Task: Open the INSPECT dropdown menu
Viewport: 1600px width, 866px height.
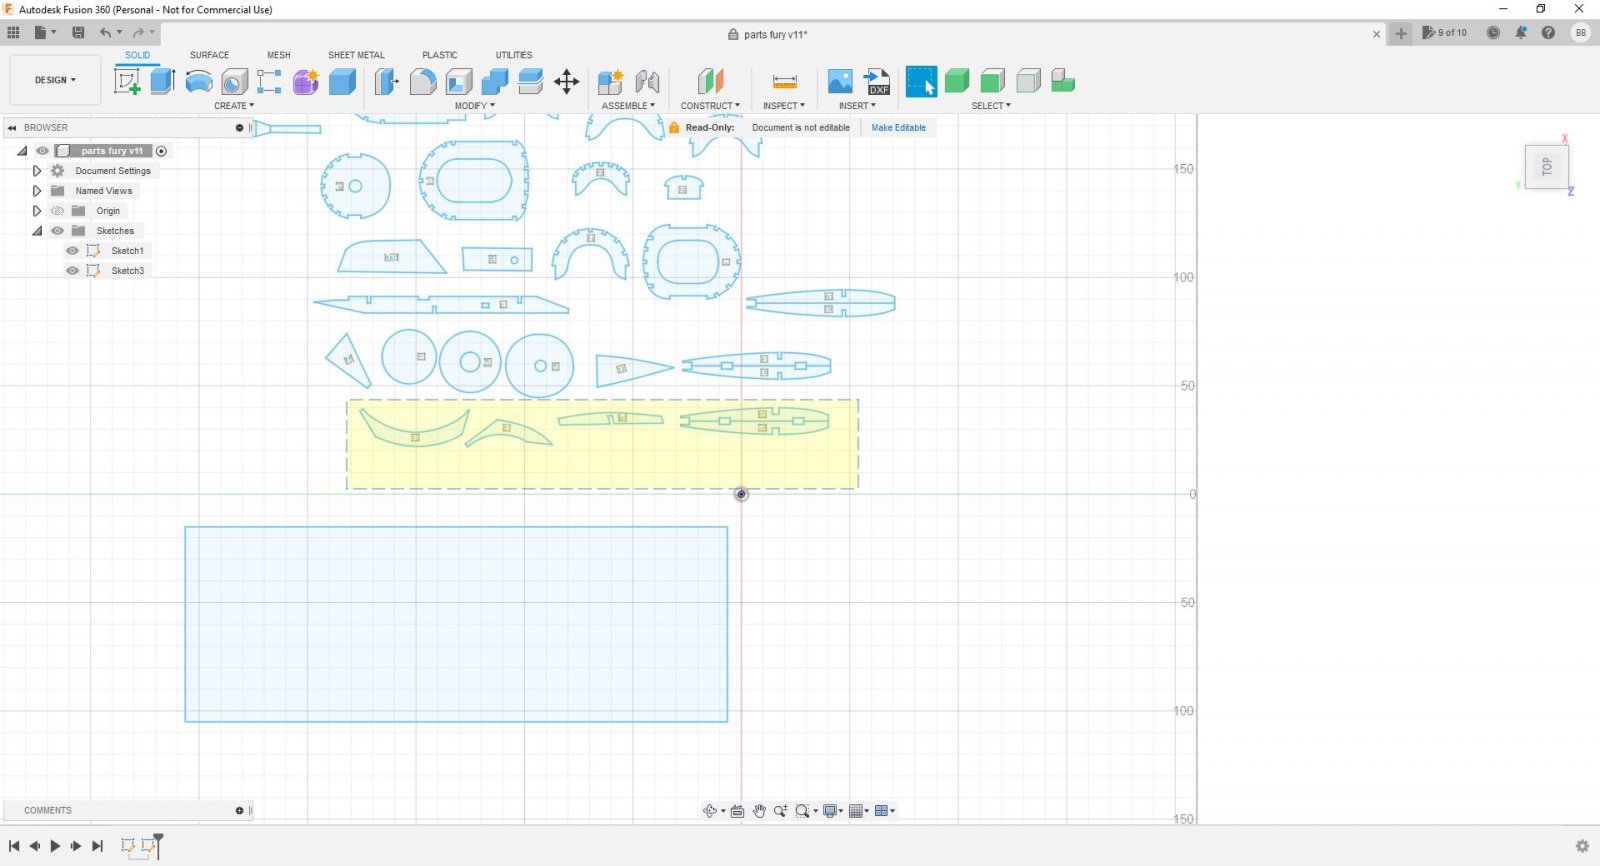Action: point(784,106)
